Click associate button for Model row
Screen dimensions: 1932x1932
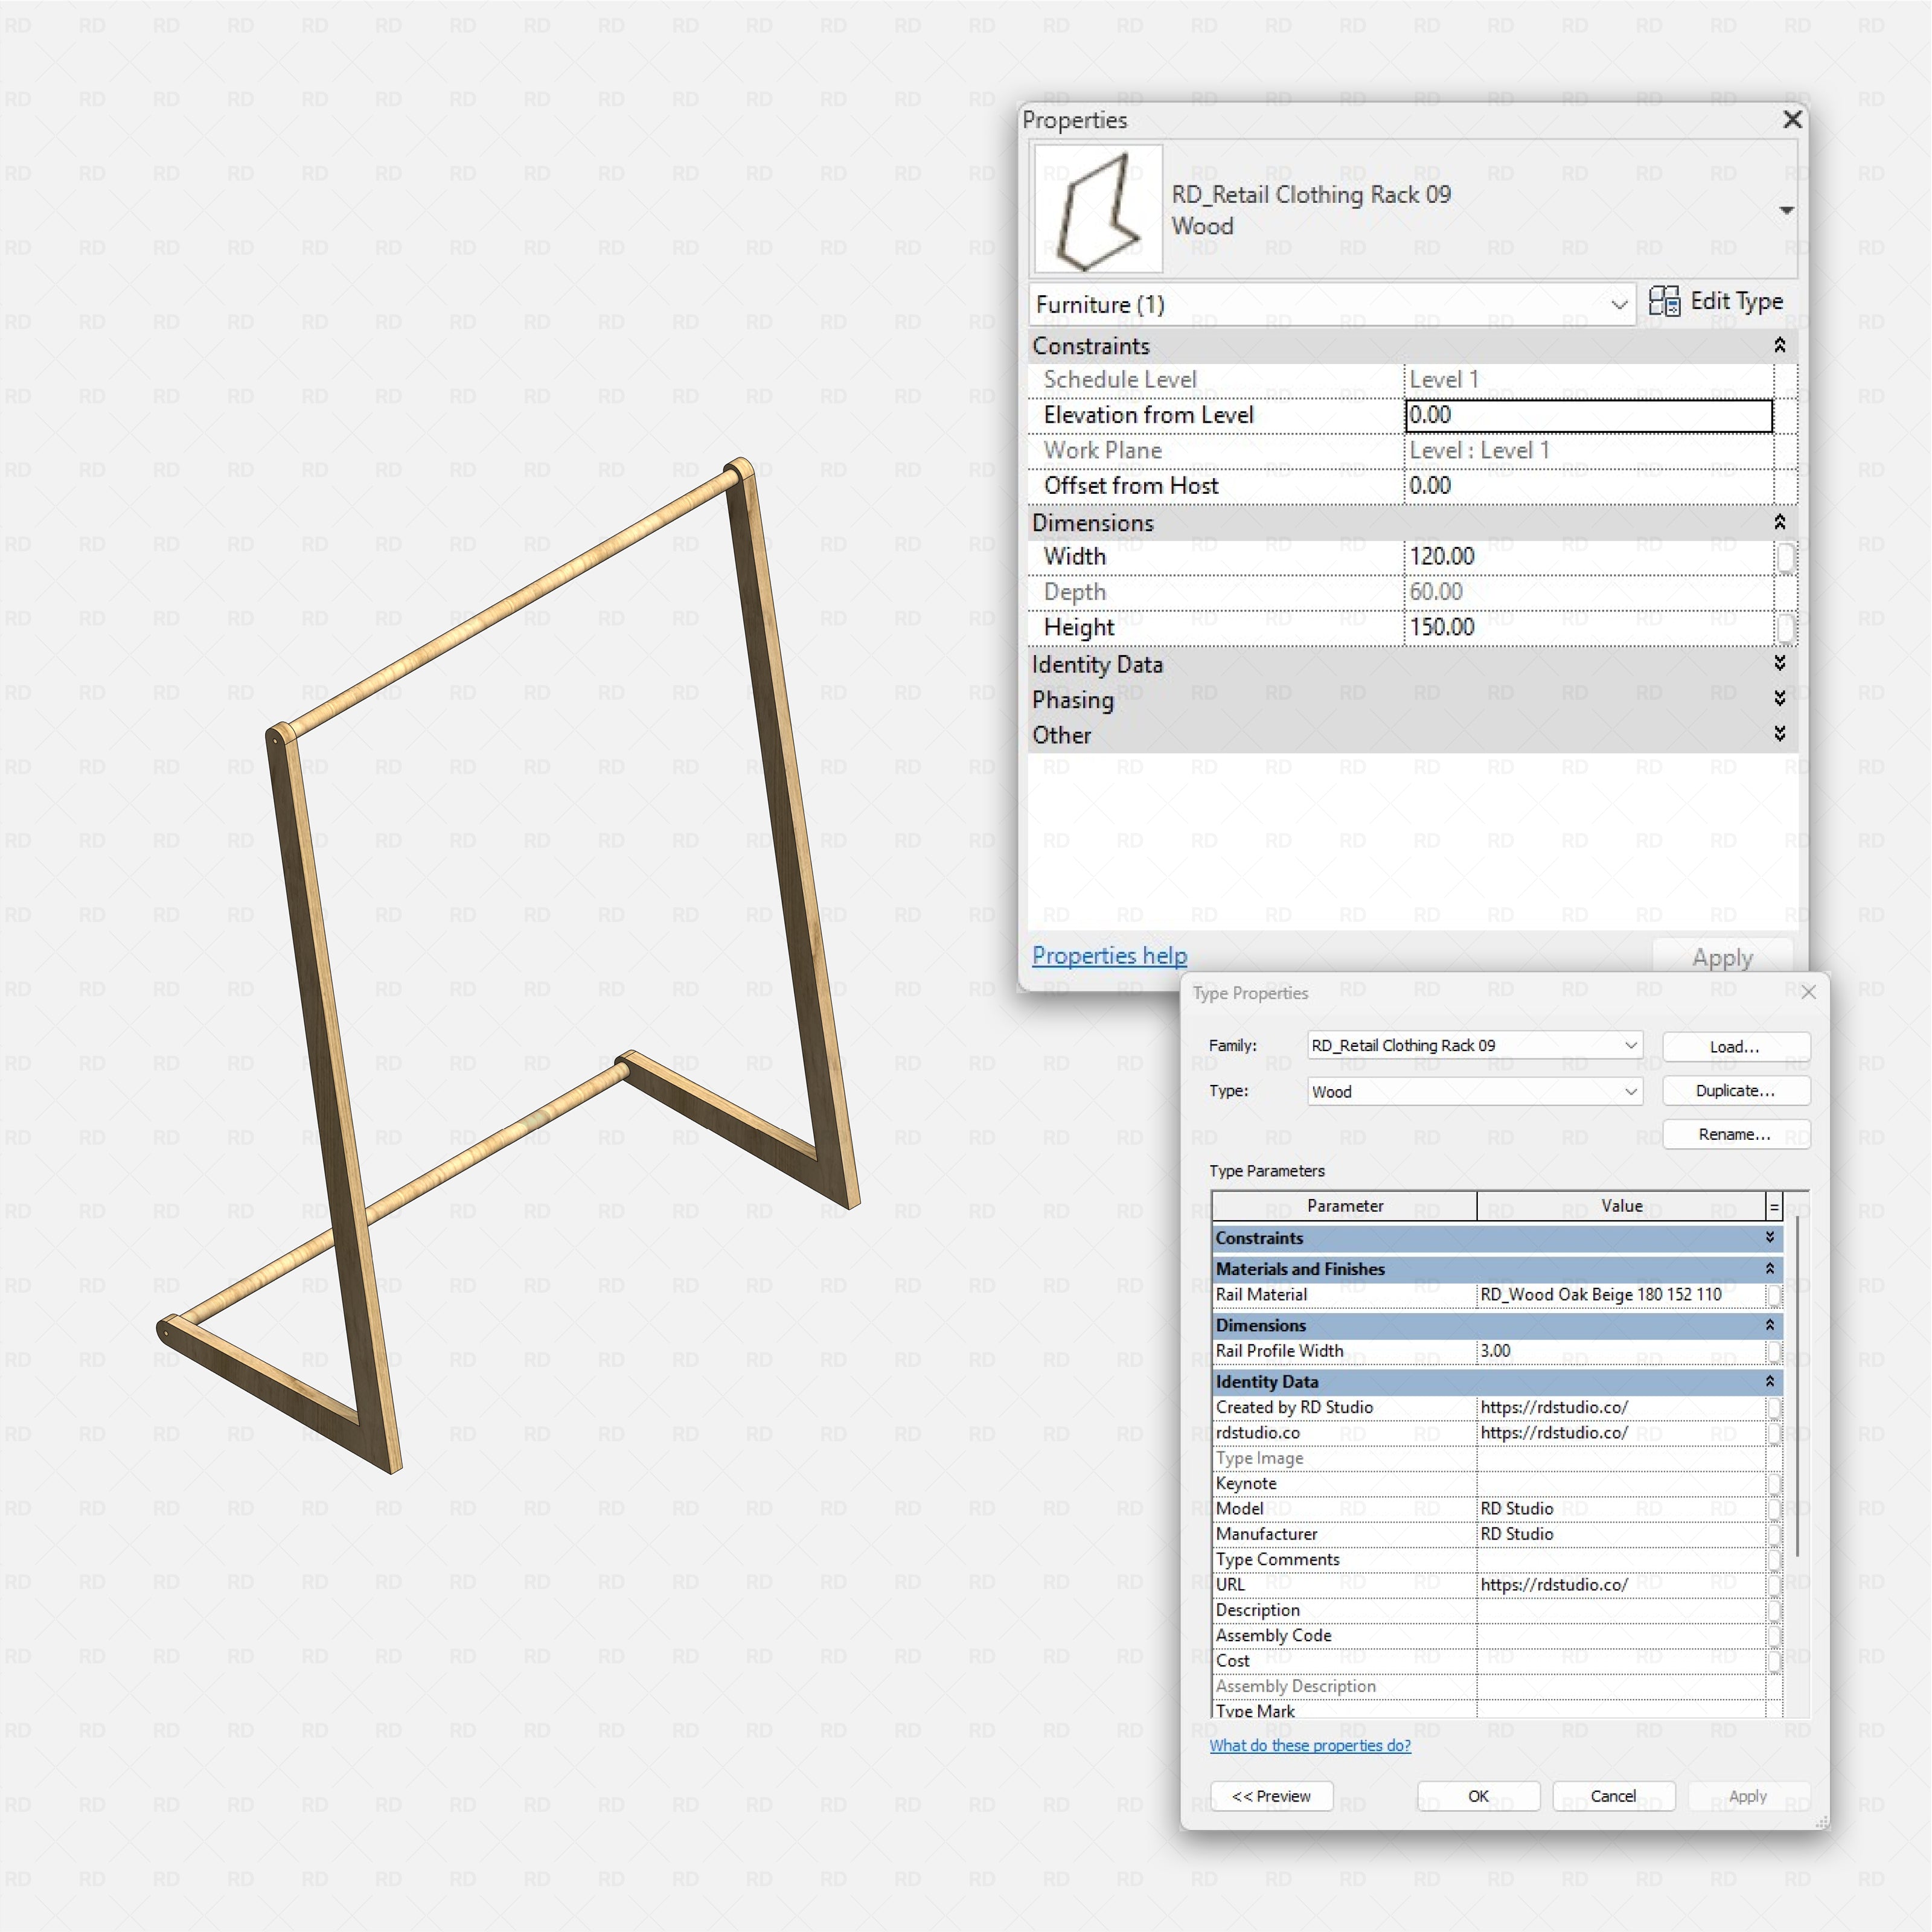1774,1509
